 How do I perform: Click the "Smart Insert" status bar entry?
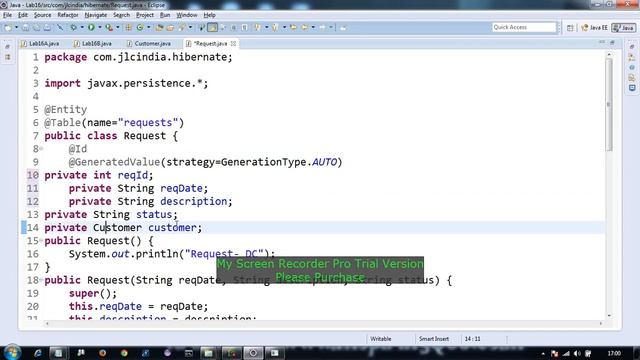433,339
